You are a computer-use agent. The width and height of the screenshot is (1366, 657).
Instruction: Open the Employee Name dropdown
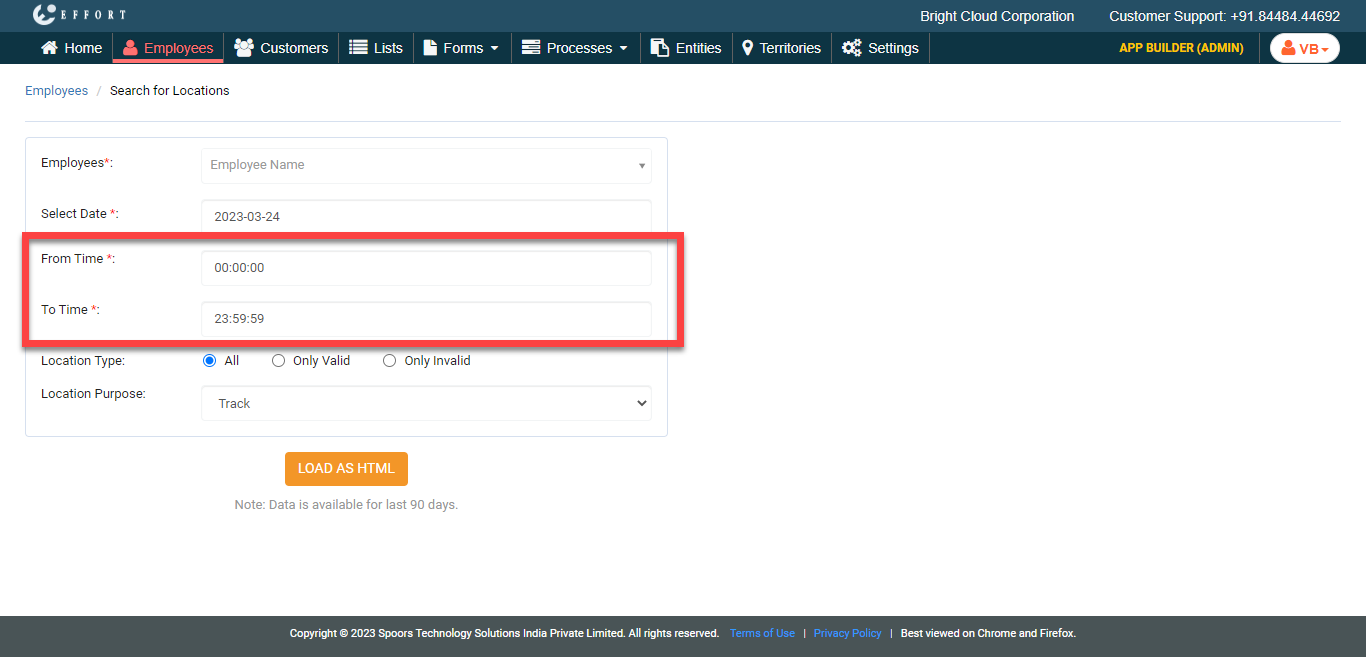[426, 166]
